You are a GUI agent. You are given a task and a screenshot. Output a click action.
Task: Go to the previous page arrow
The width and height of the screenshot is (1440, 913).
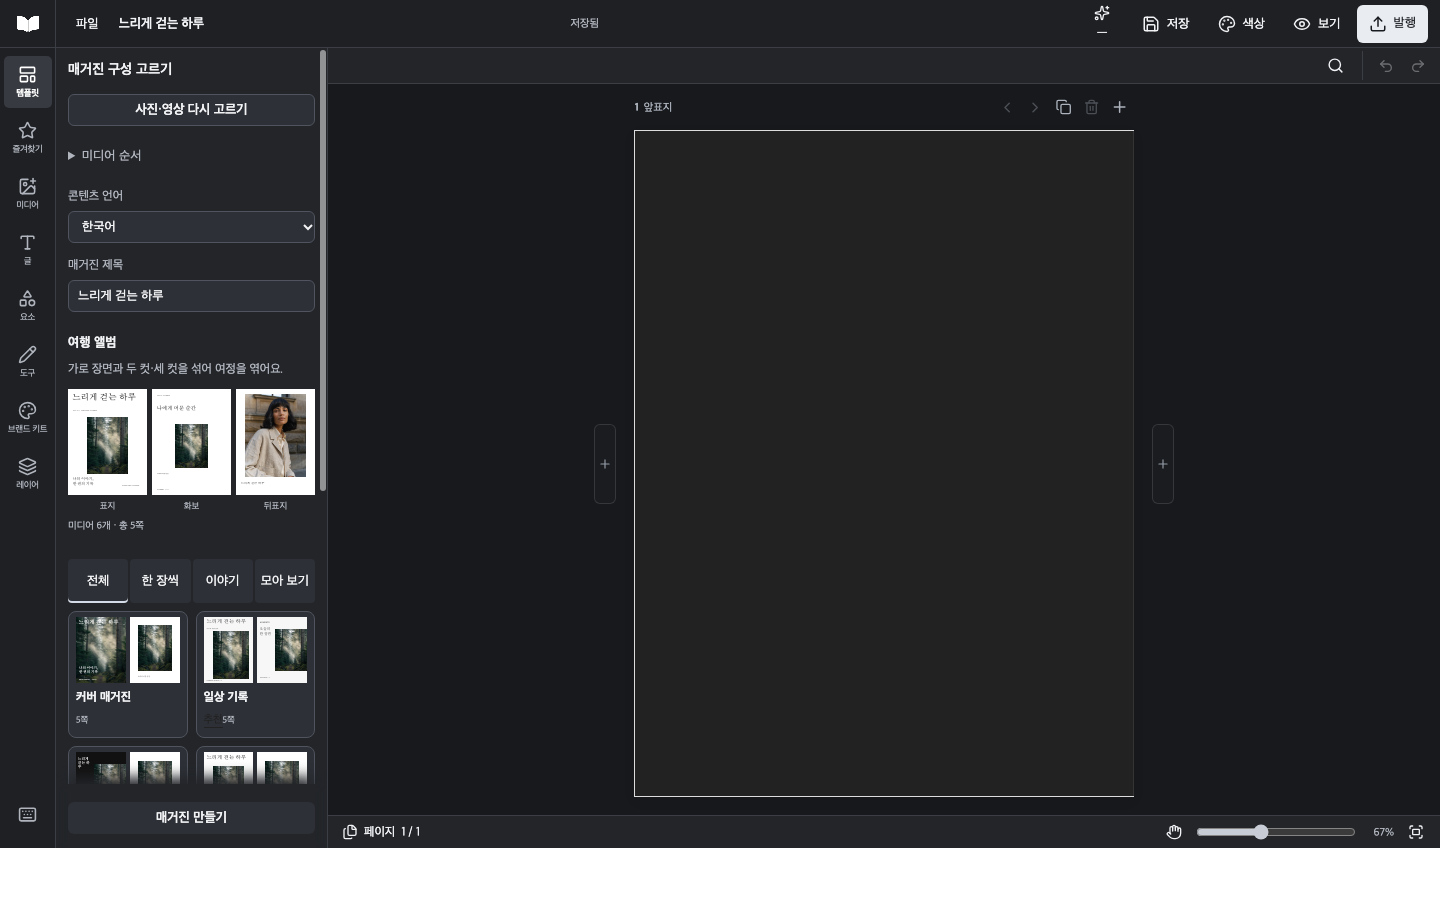(x=1008, y=107)
